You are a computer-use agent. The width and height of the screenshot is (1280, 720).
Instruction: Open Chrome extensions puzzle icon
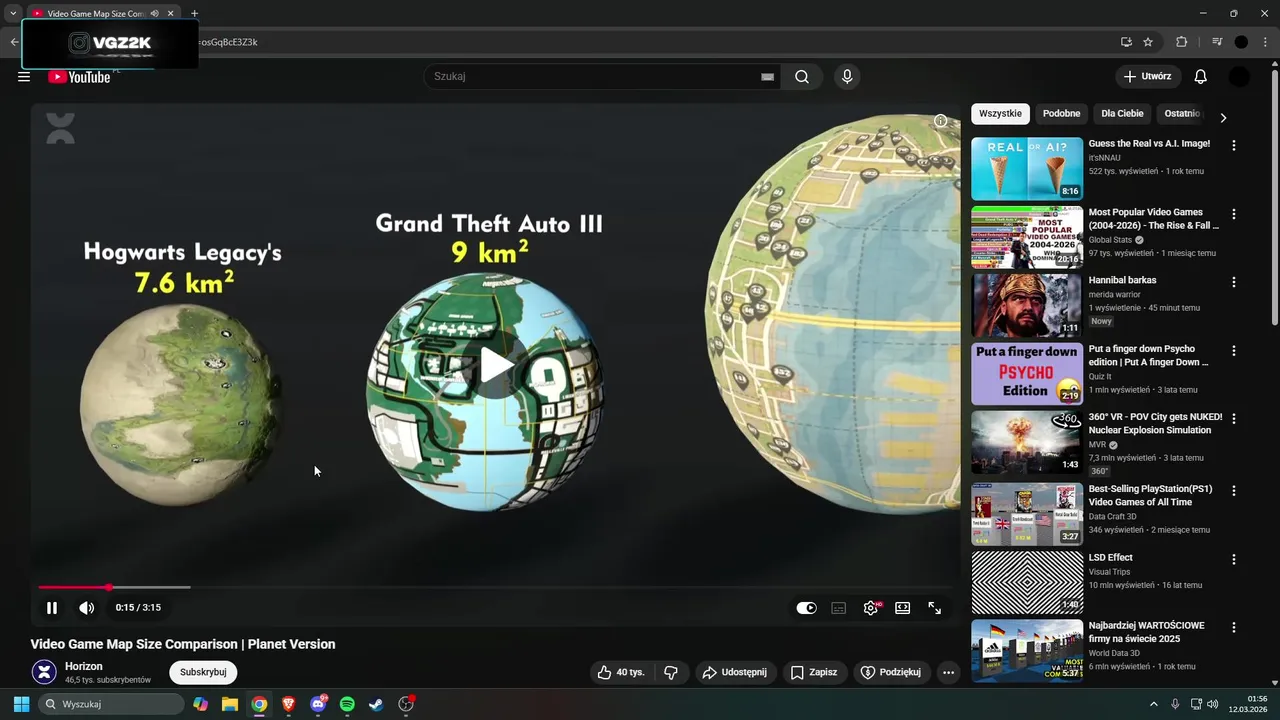1182,42
